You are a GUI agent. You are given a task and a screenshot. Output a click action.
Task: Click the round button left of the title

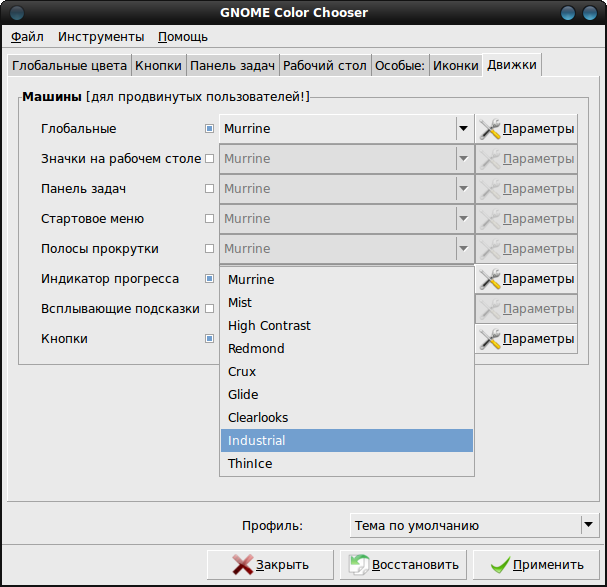[x=17, y=13]
